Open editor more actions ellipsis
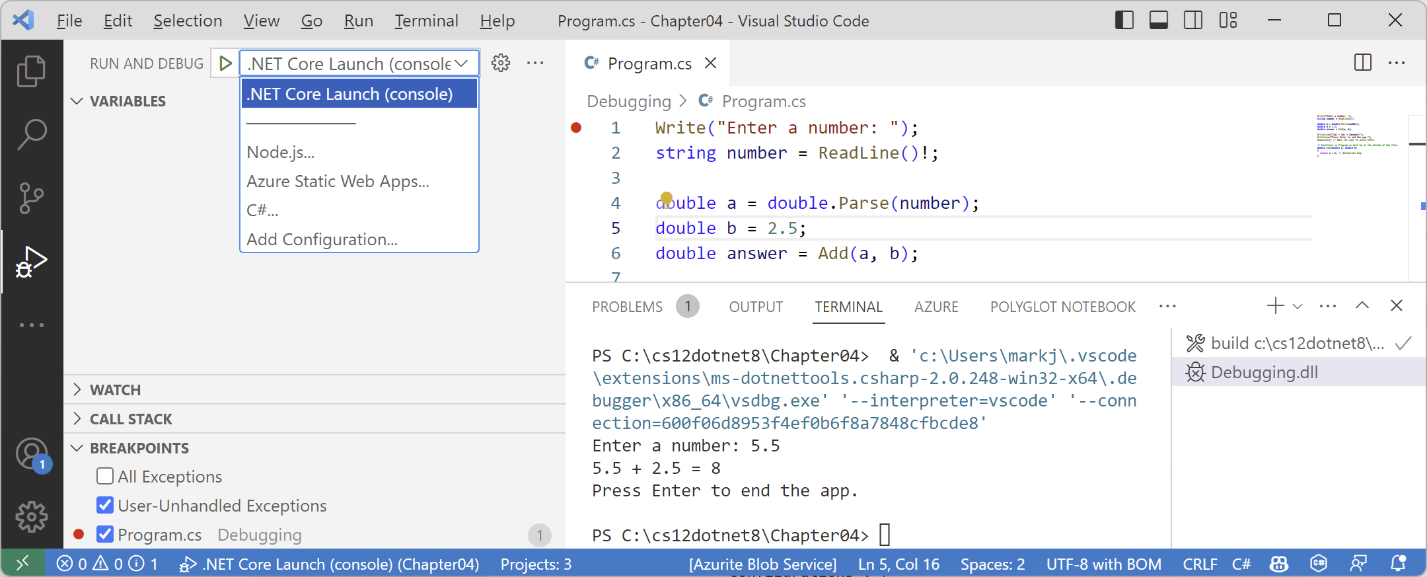 1396,63
